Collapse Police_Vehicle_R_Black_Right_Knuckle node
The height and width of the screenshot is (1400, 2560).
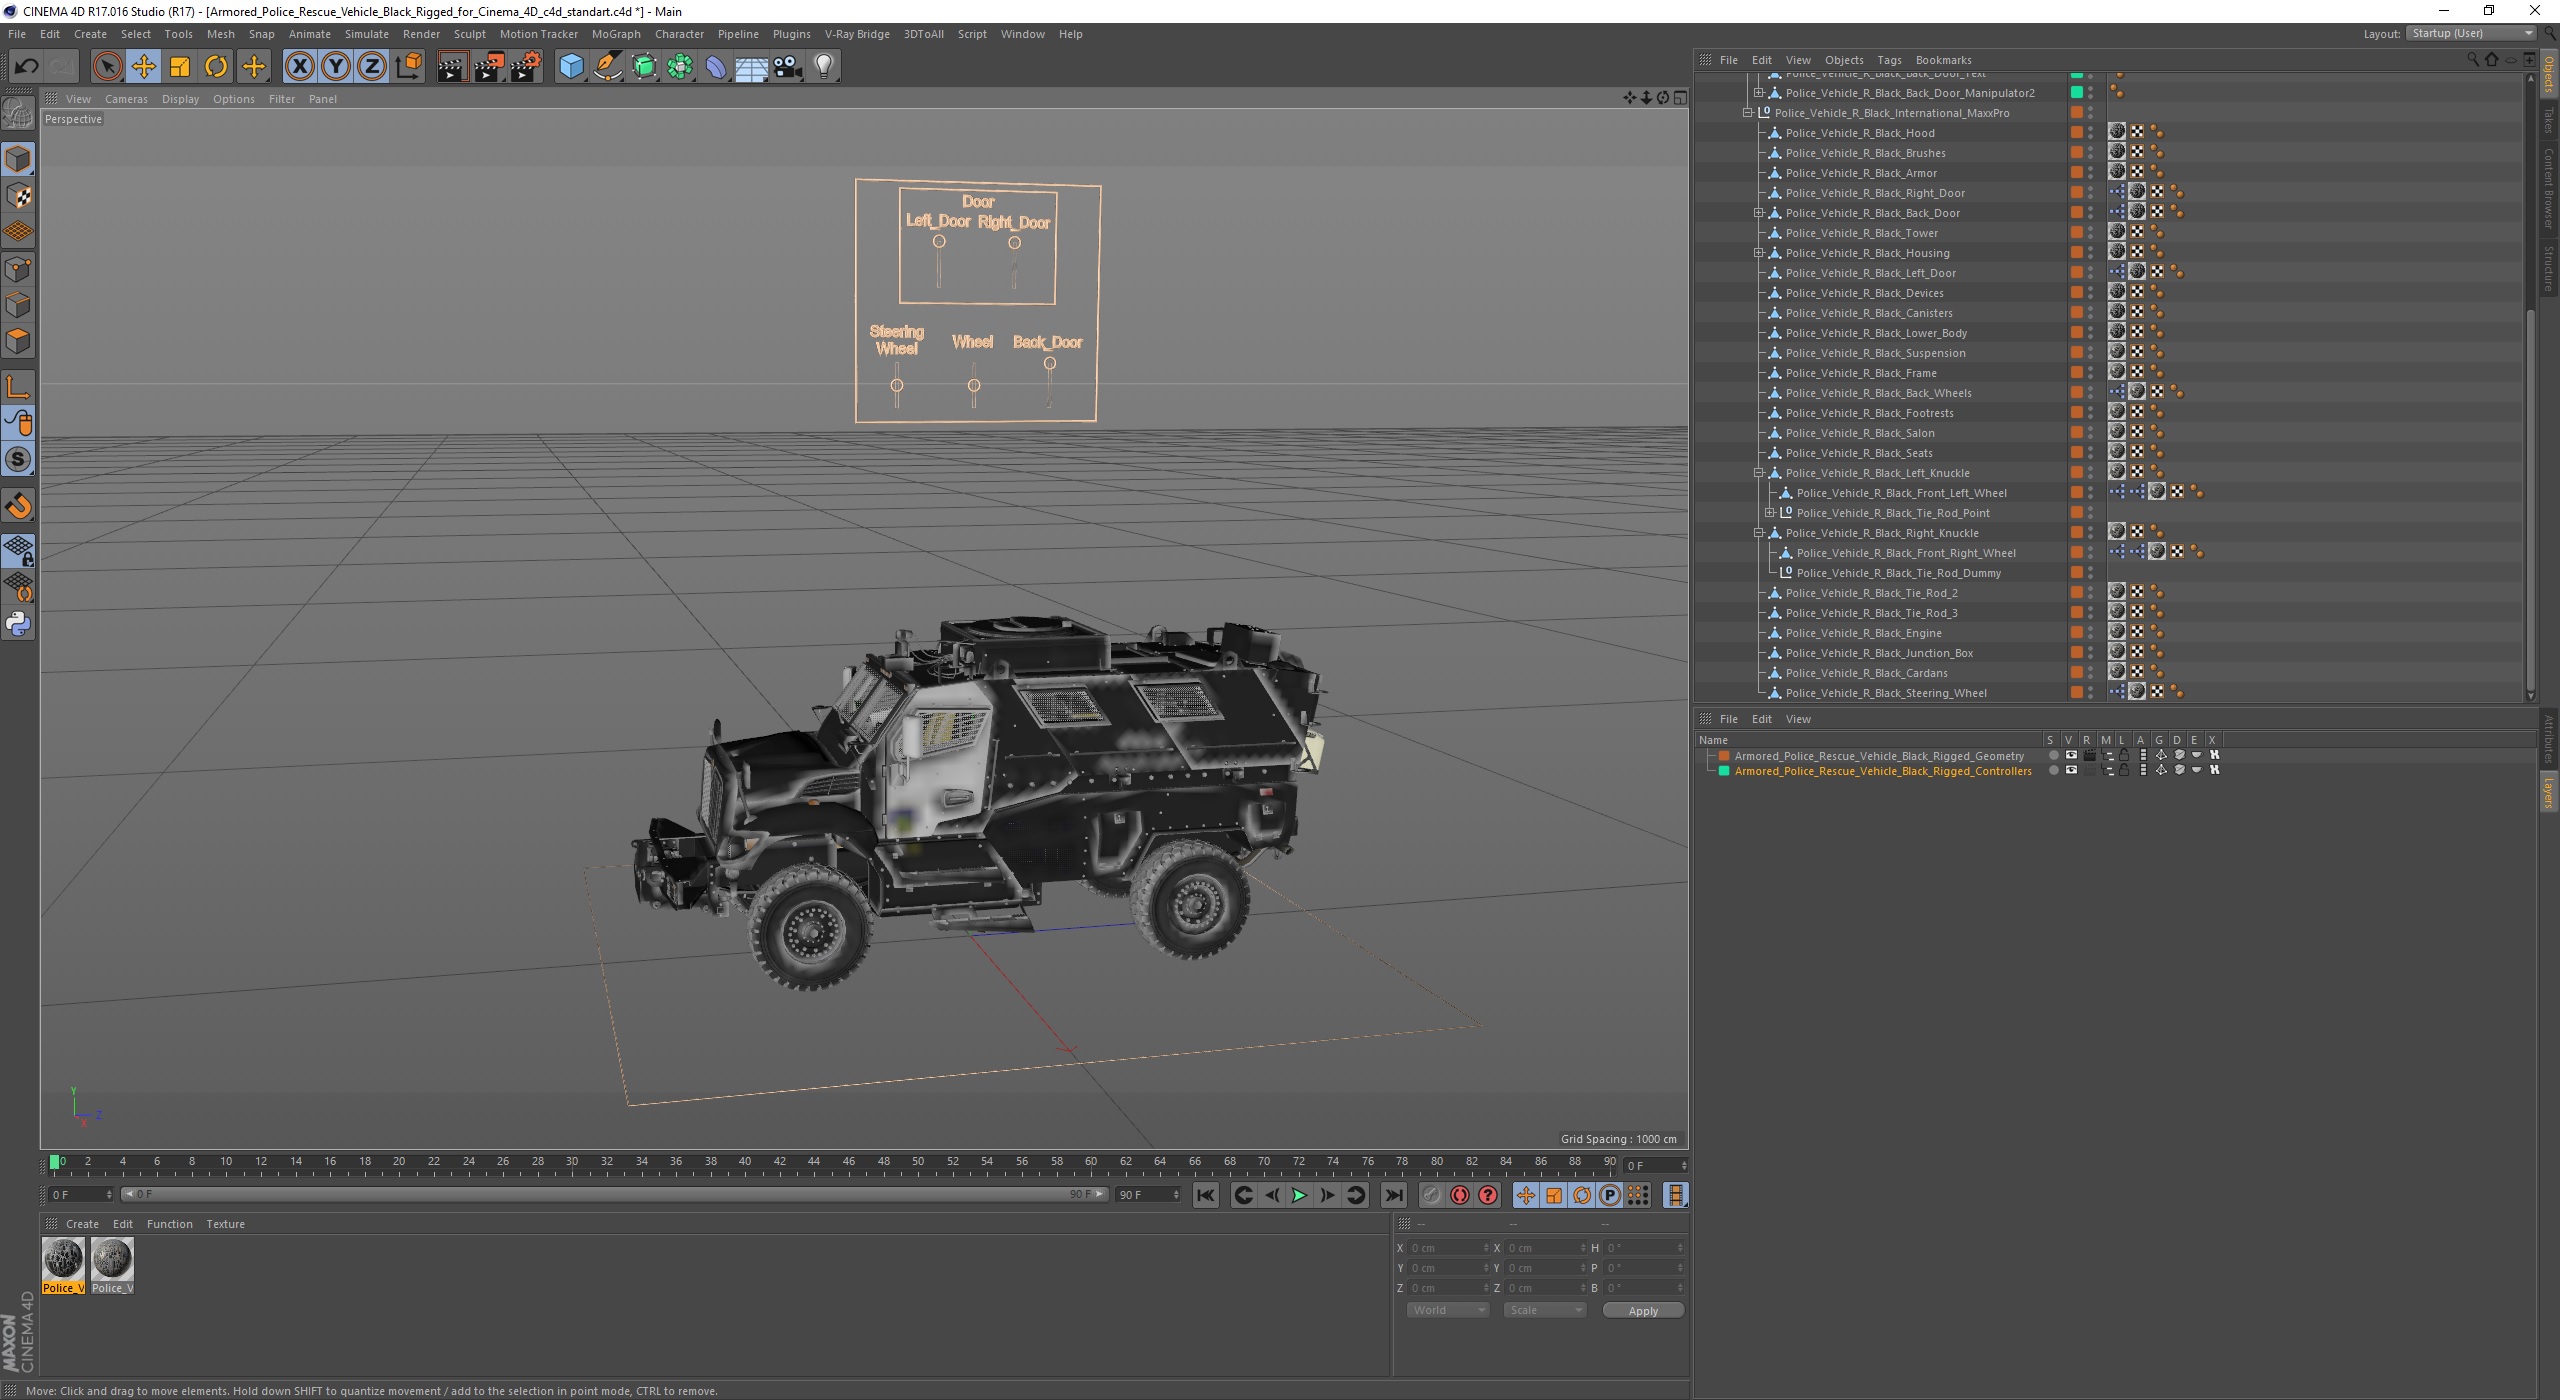tap(1758, 533)
